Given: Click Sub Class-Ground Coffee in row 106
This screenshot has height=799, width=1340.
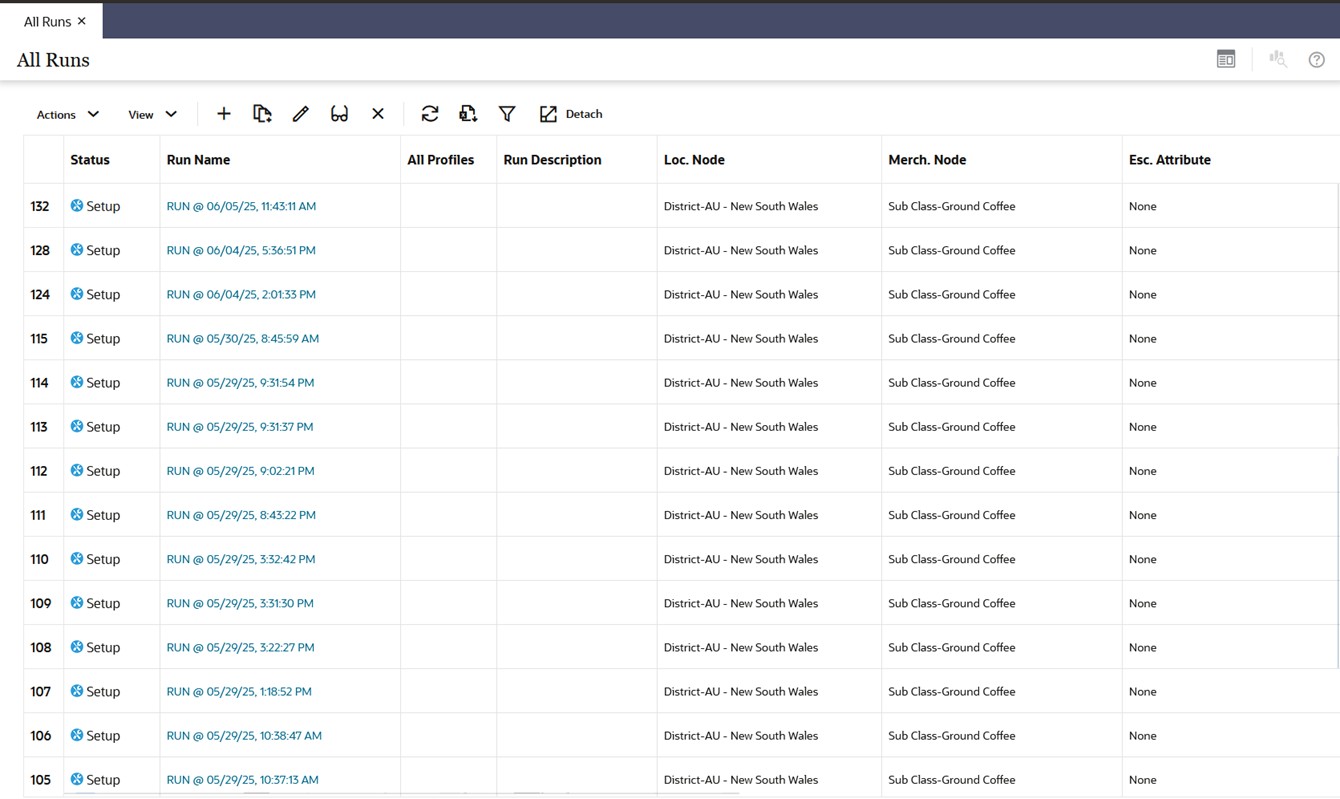Looking at the screenshot, I should (952, 734).
